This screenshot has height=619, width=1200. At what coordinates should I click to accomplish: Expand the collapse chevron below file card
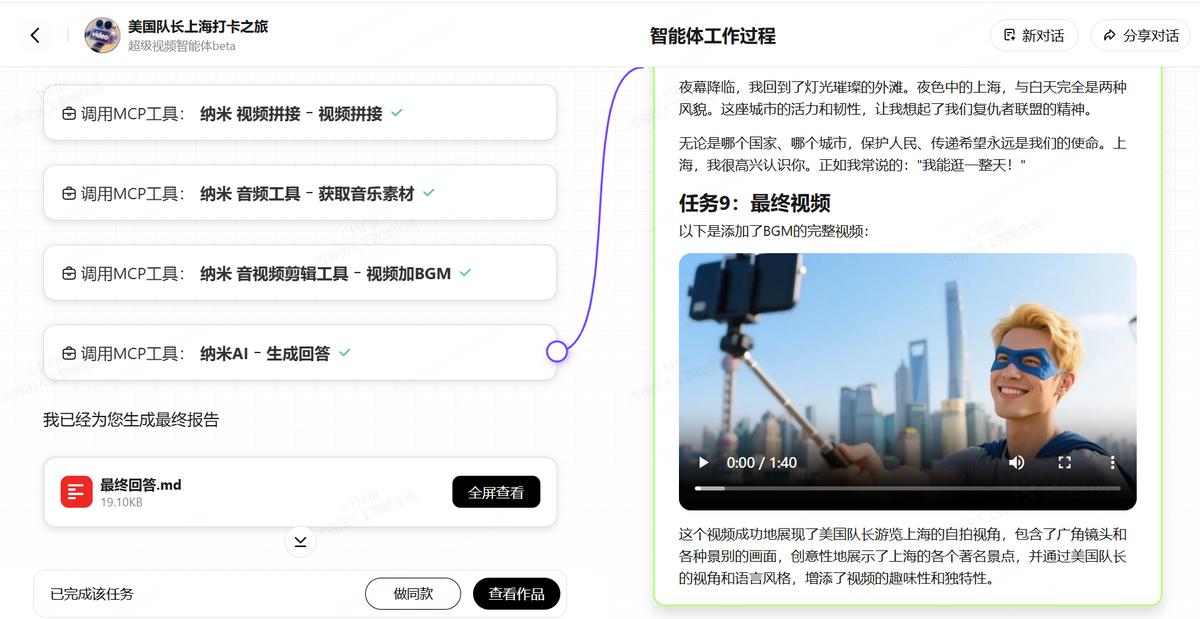(x=300, y=542)
